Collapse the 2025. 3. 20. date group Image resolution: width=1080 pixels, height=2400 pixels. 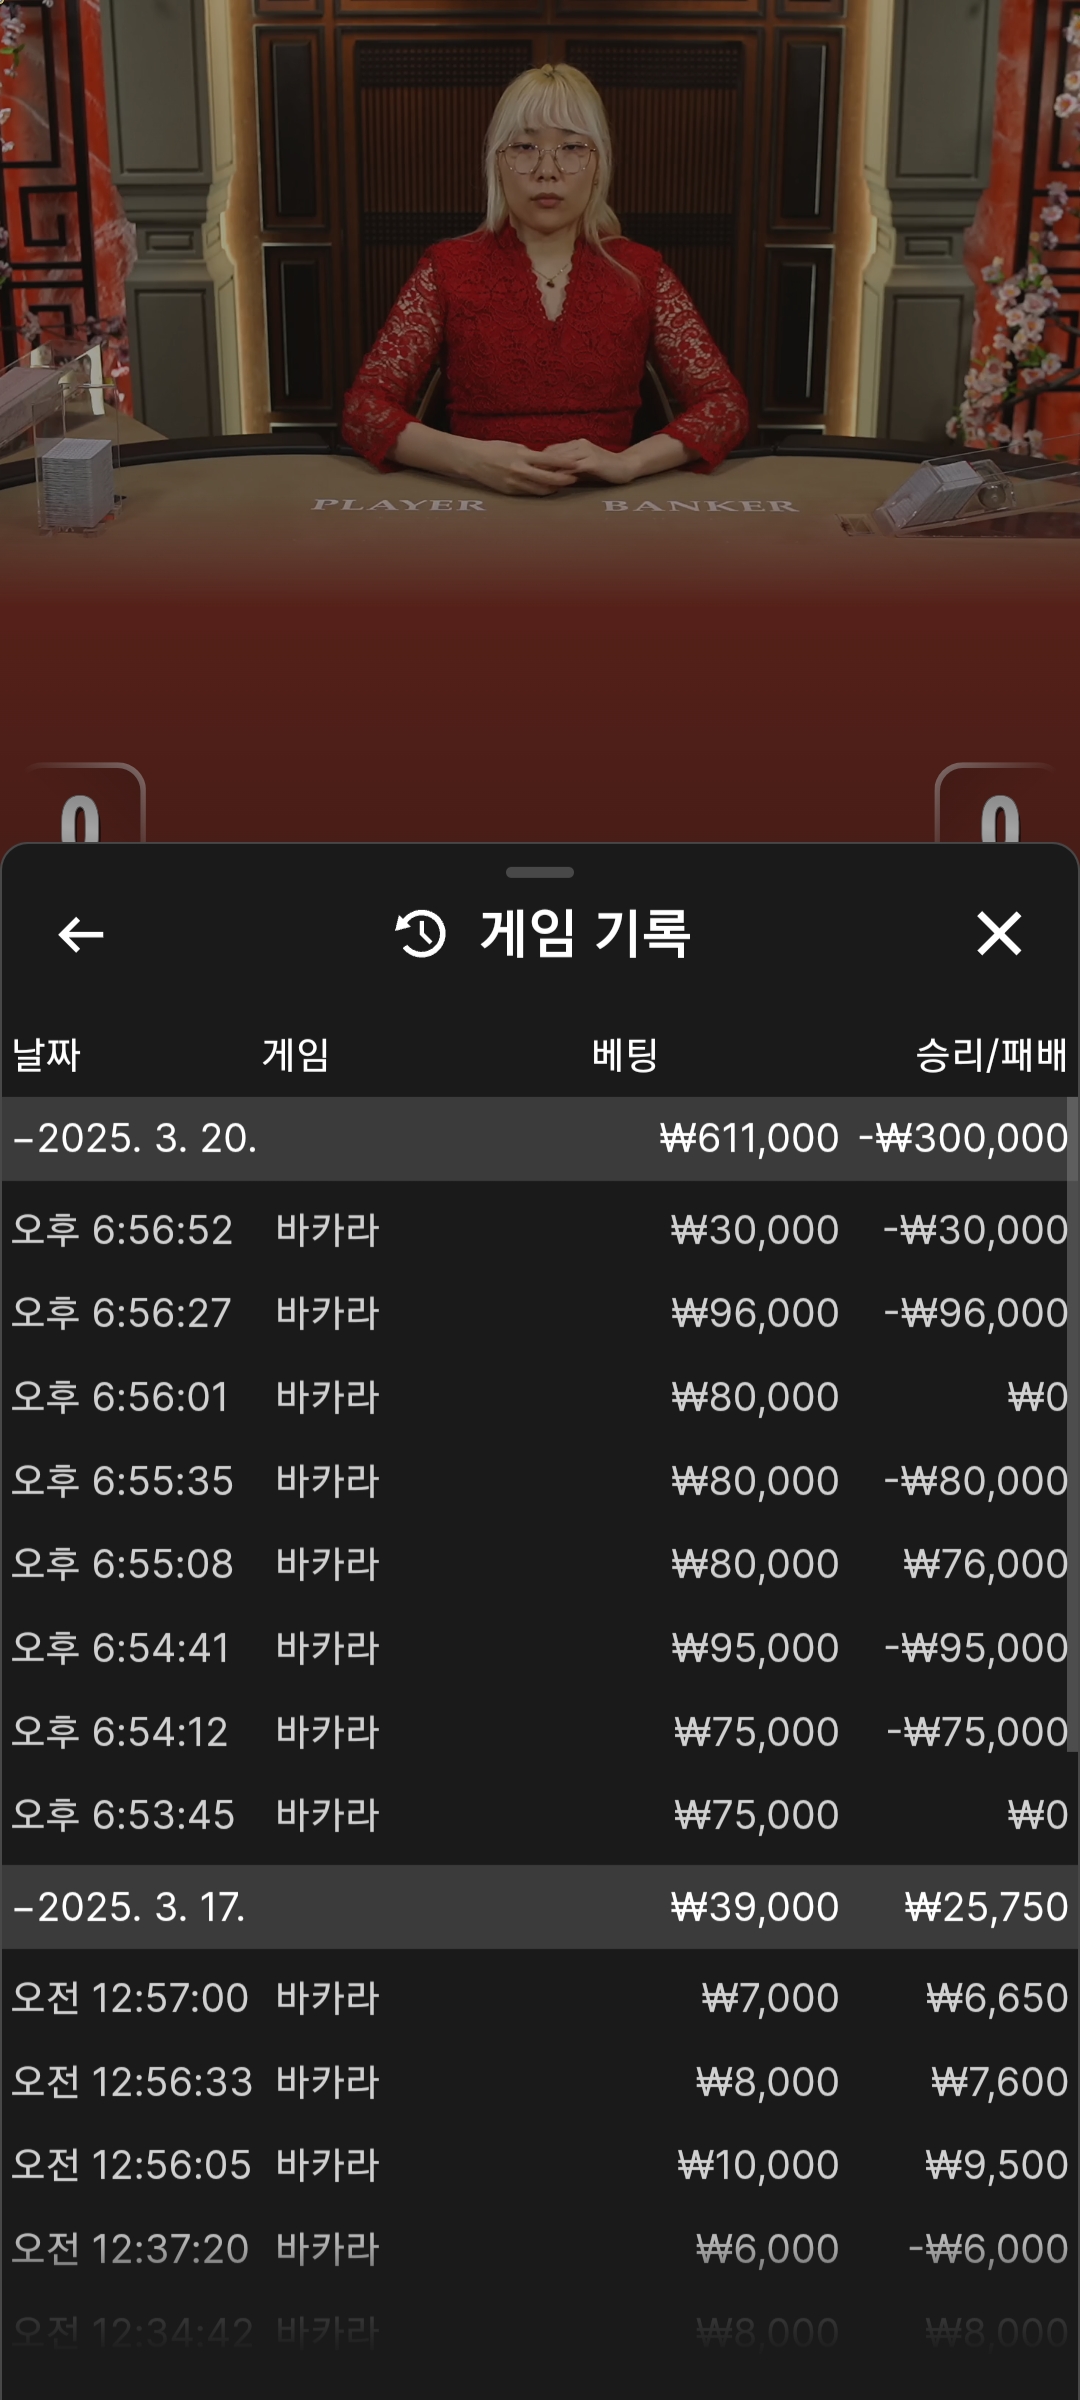coord(135,1139)
